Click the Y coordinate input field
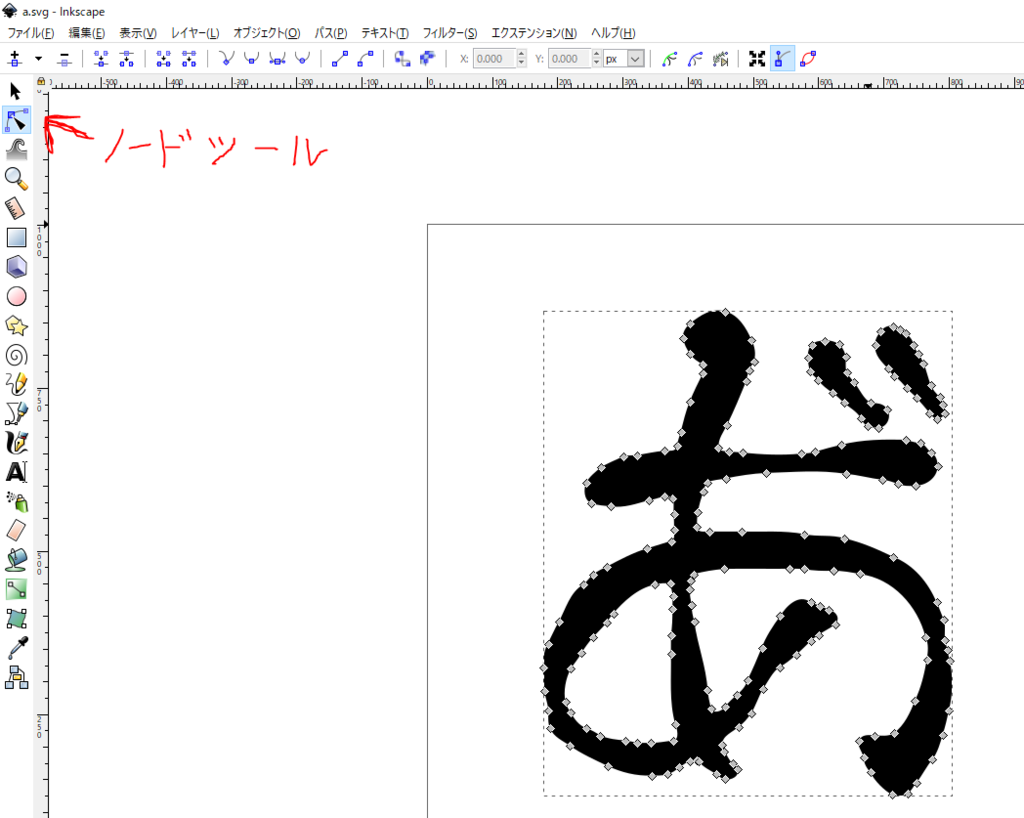1024x818 pixels. point(569,59)
